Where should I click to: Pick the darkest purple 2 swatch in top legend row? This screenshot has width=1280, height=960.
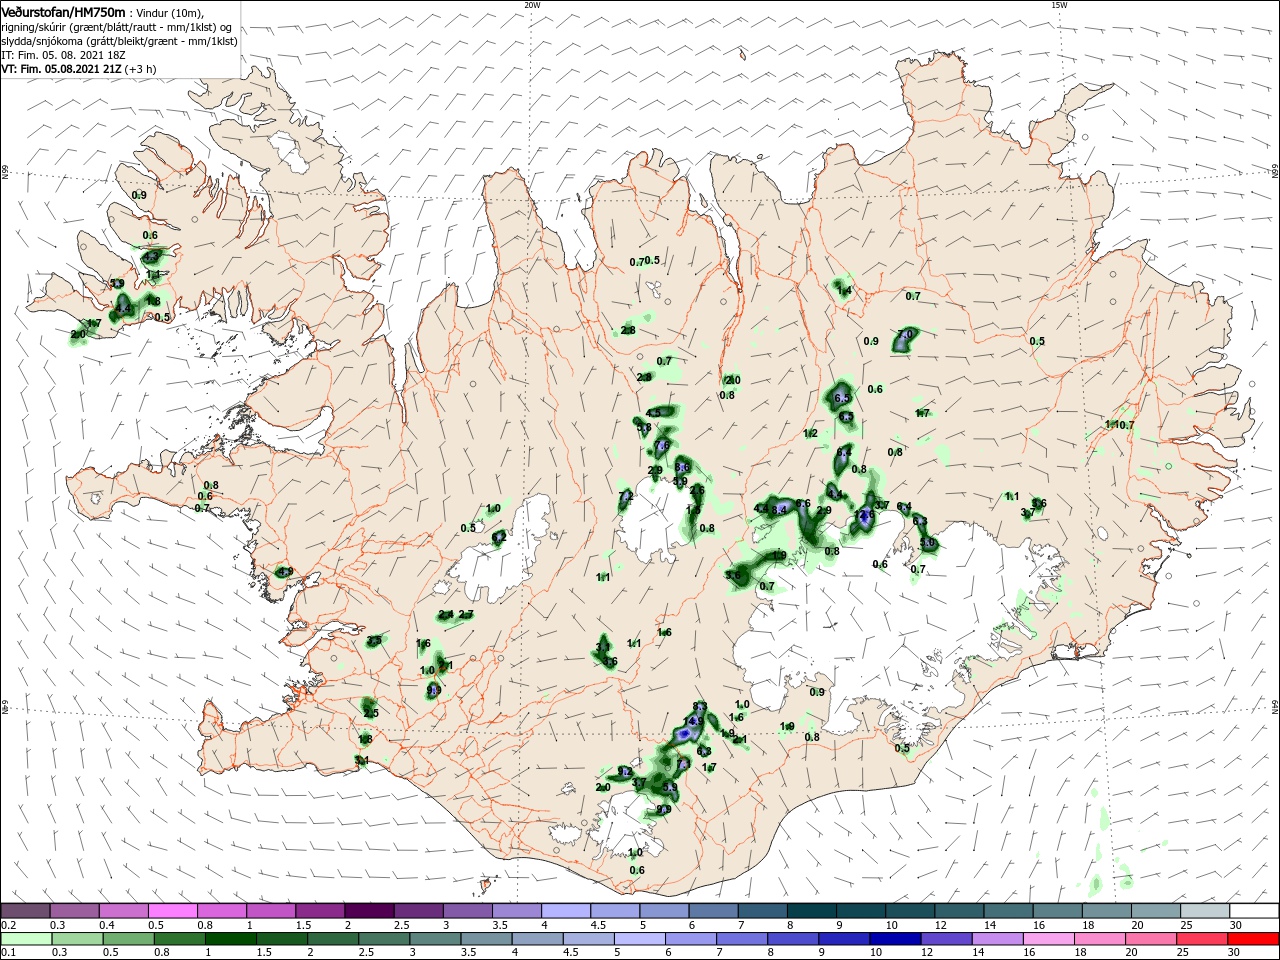pyautogui.click(x=369, y=910)
